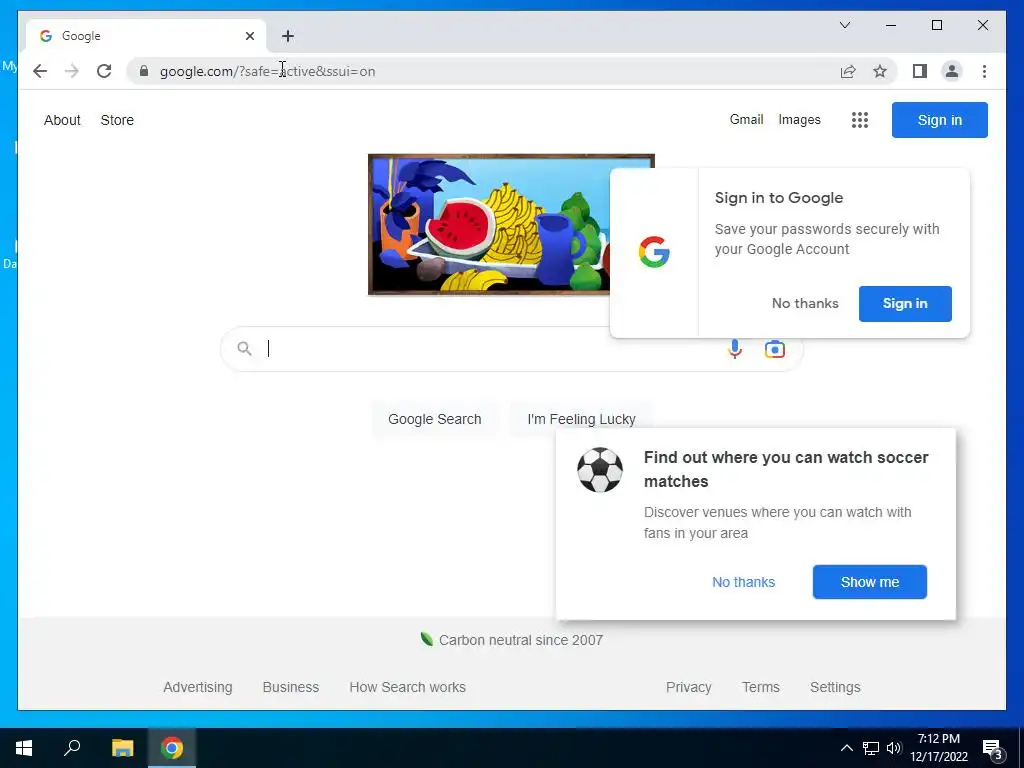The height and width of the screenshot is (768, 1024).
Task: Click the soccer ball icon
Action: pyautogui.click(x=600, y=470)
